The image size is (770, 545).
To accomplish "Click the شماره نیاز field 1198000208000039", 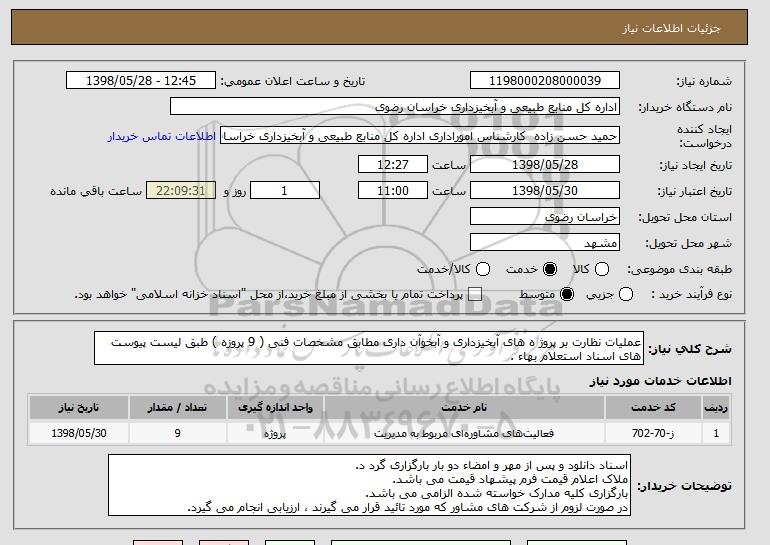I will coord(545,81).
